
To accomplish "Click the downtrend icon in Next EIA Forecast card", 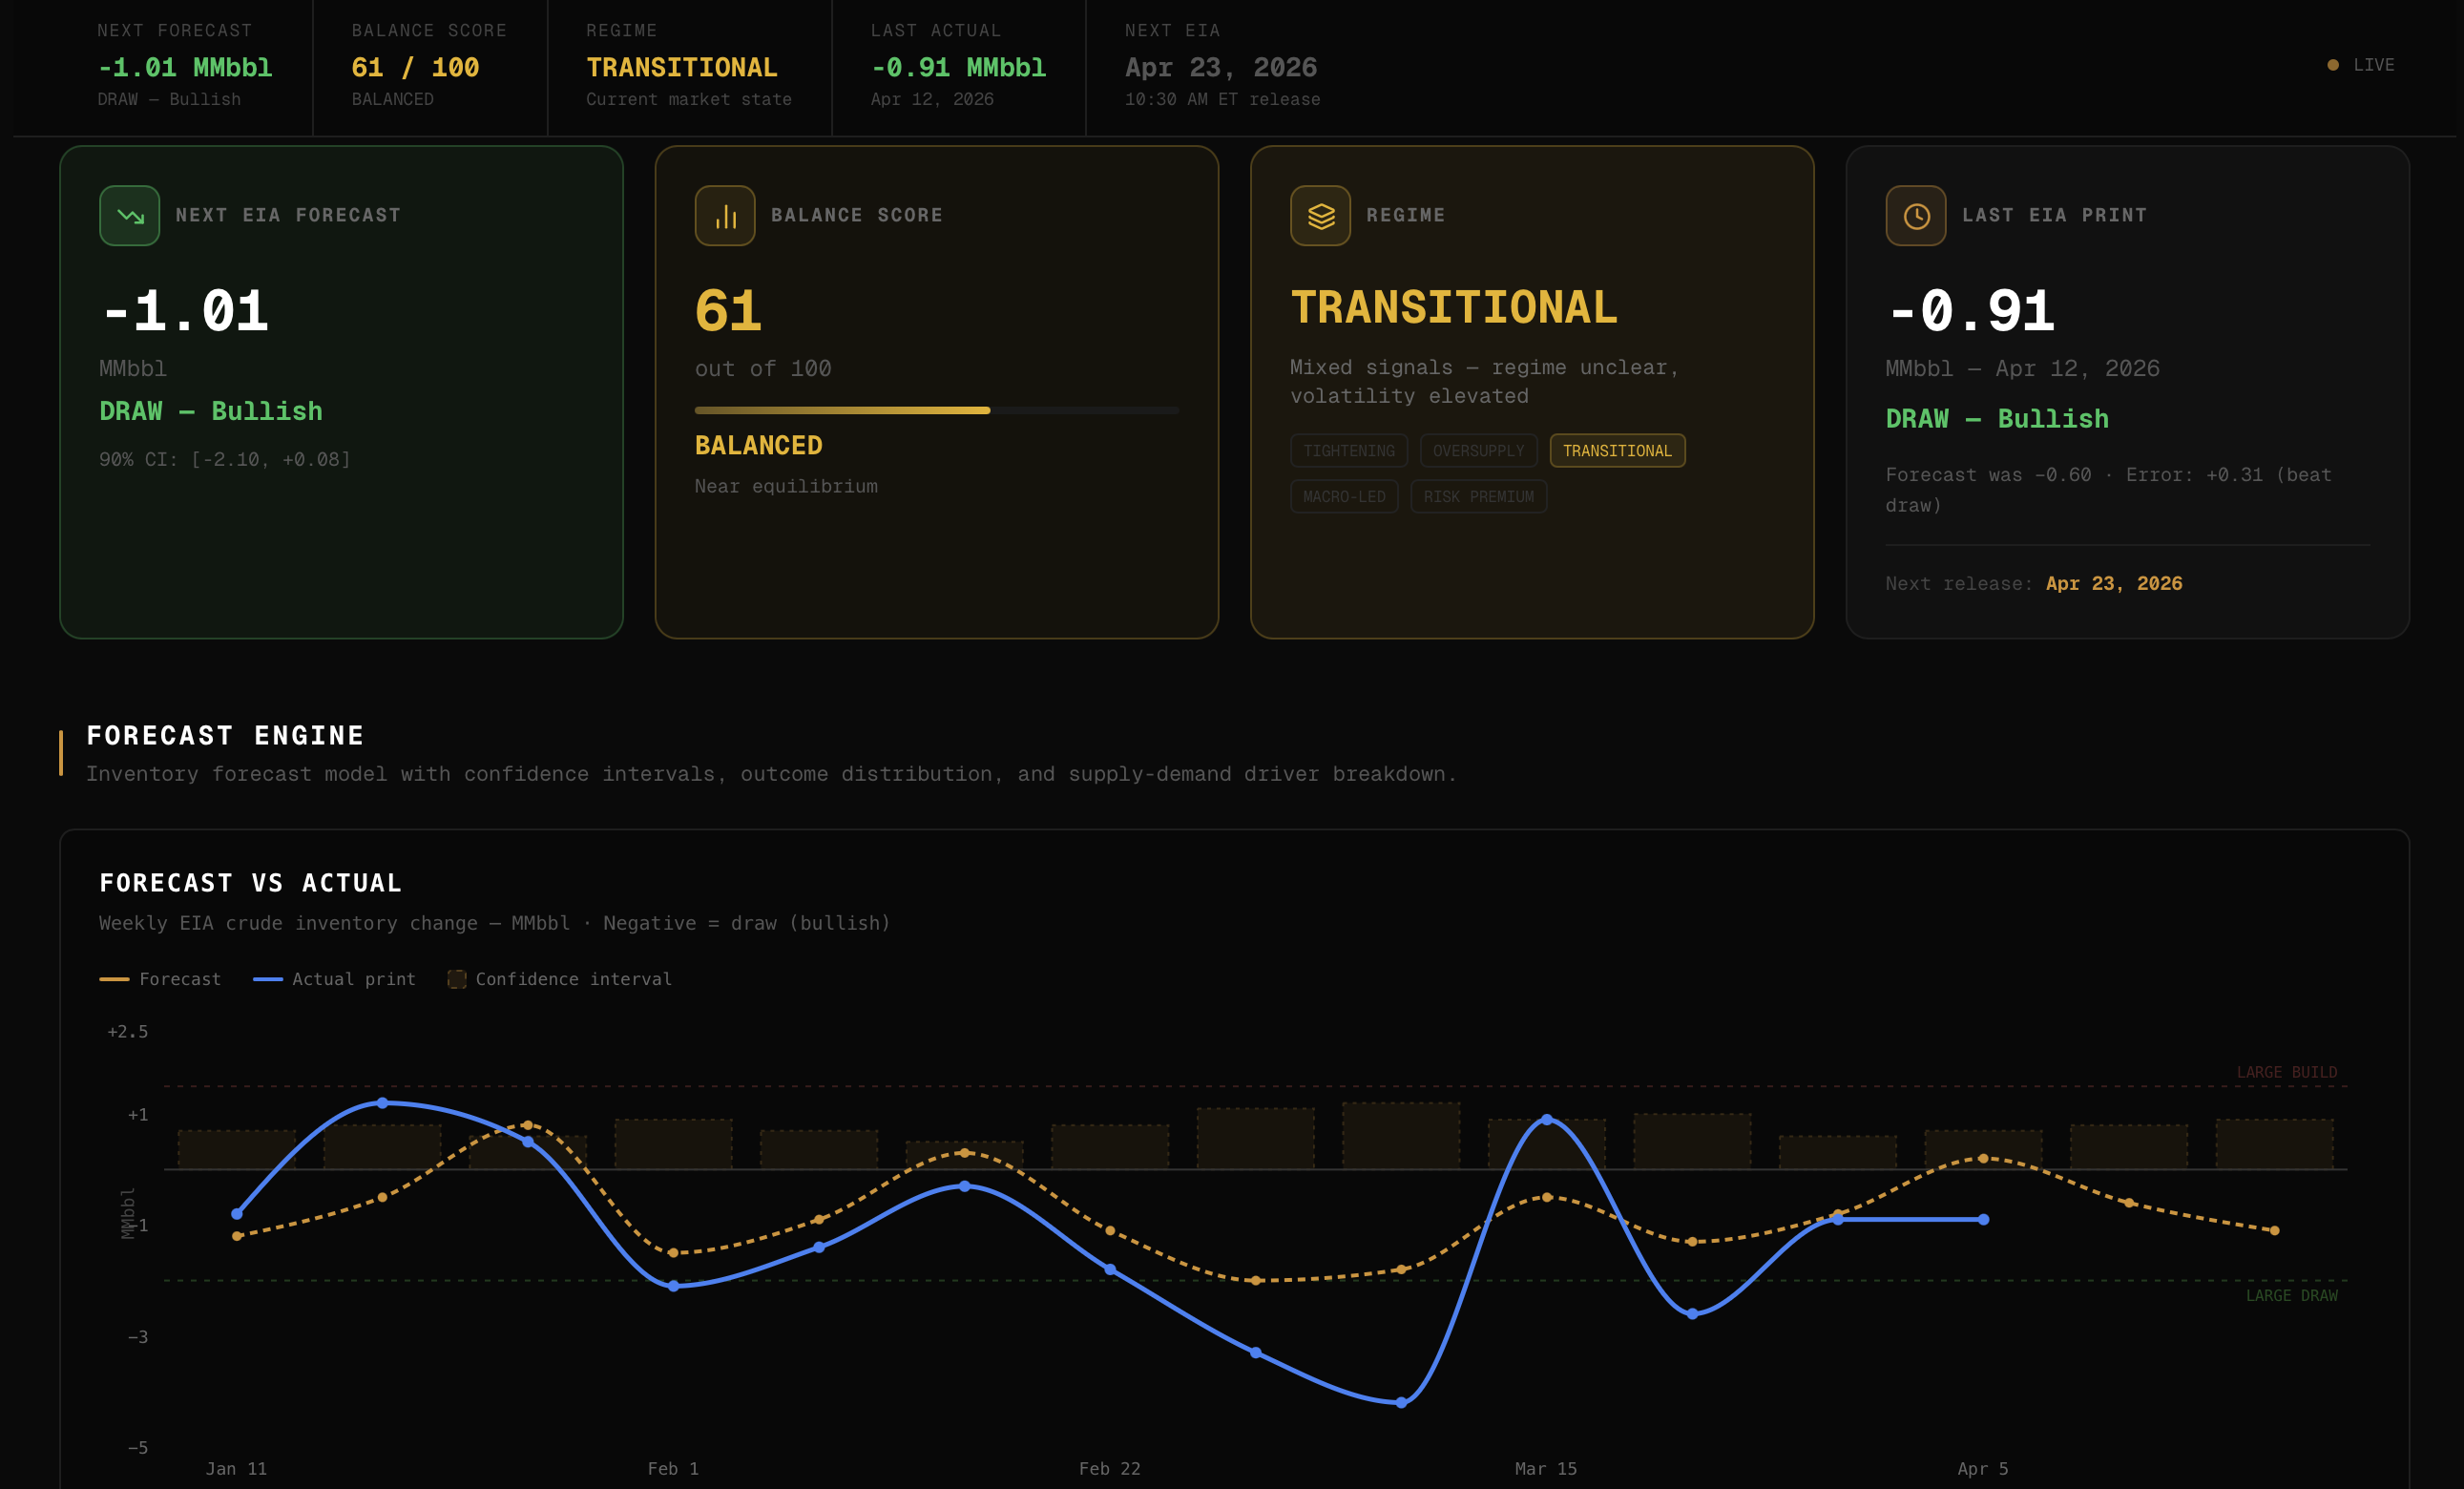I will [x=130, y=216].
